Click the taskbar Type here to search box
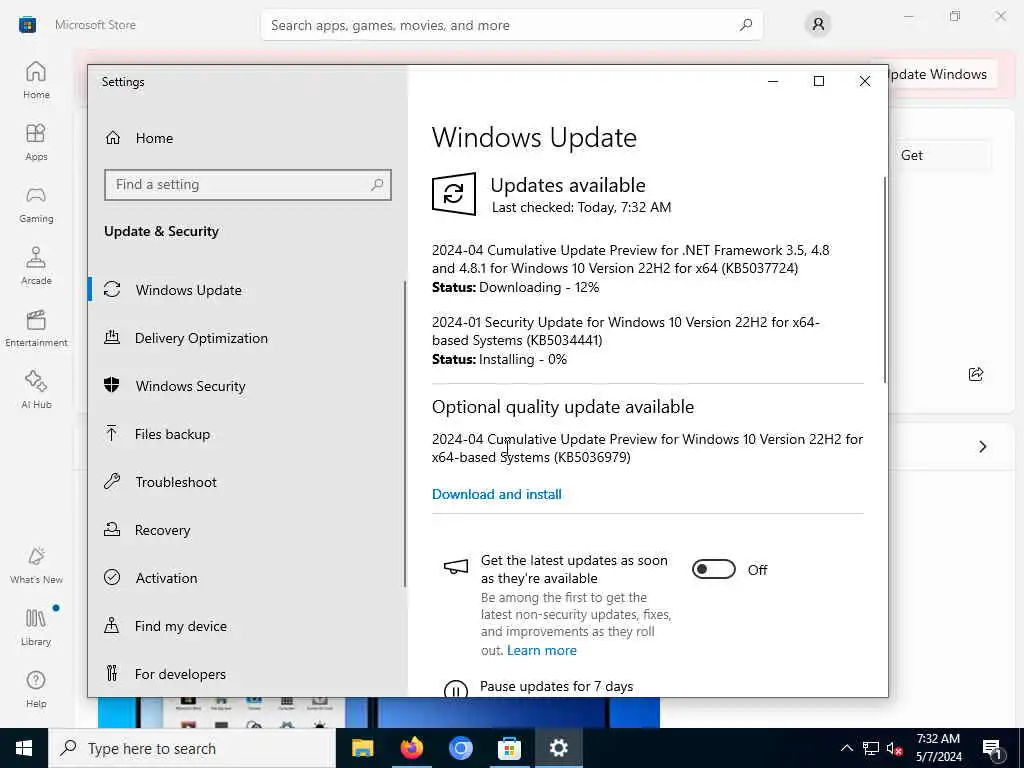1024x768 pixels. 192,748
